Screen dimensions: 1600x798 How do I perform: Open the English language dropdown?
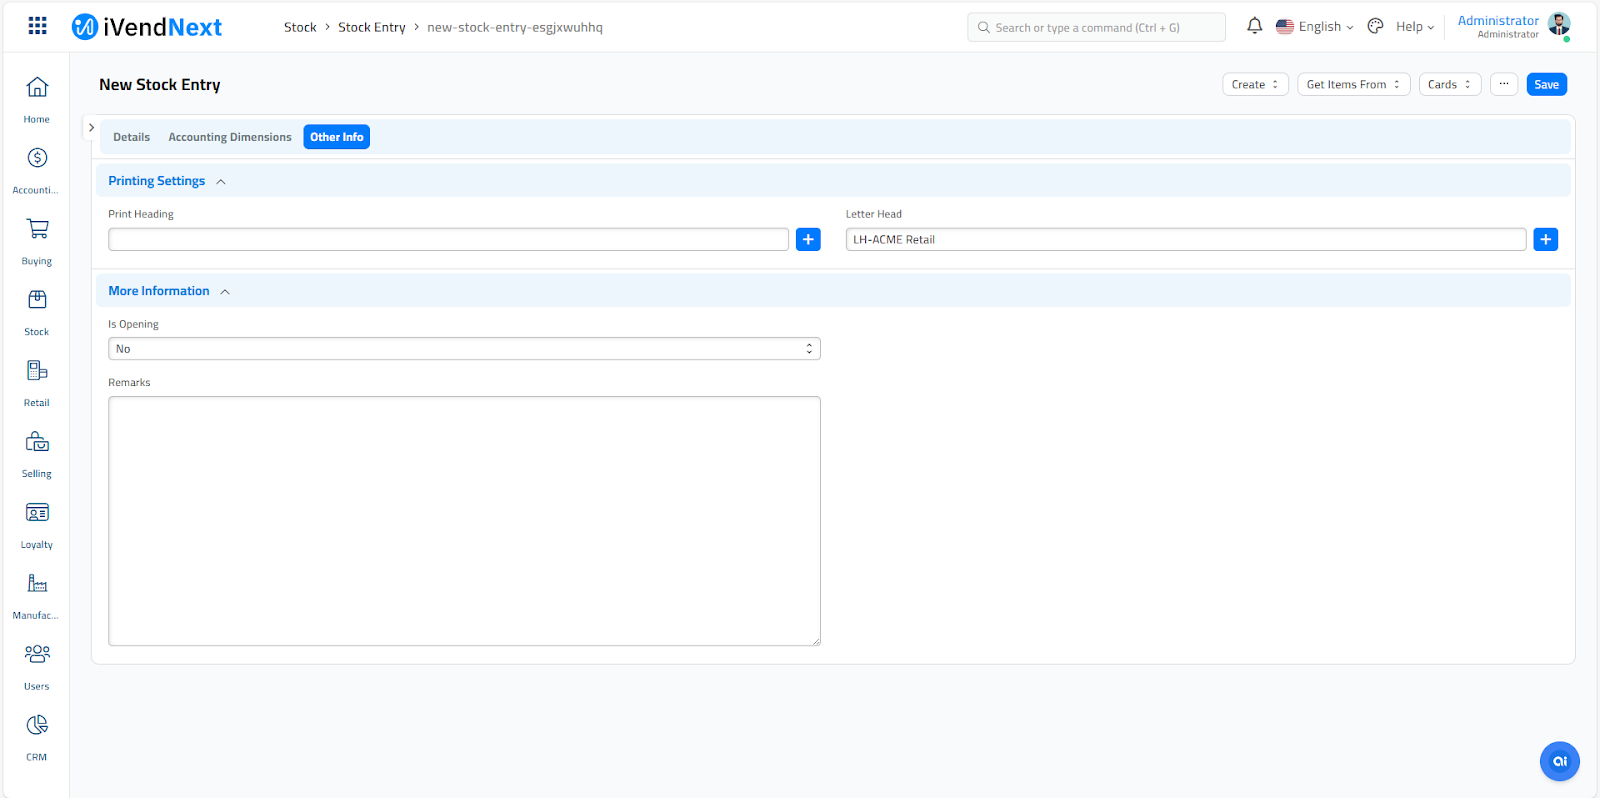click(x=1315, y=27)
